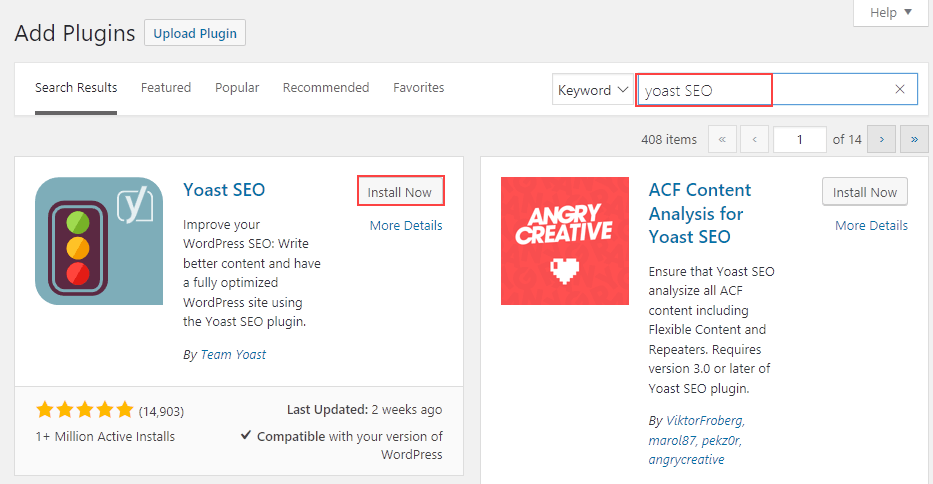Open More Details for ACF Content Analysis
Screen dimensions: 933x484
click(871, 226)
